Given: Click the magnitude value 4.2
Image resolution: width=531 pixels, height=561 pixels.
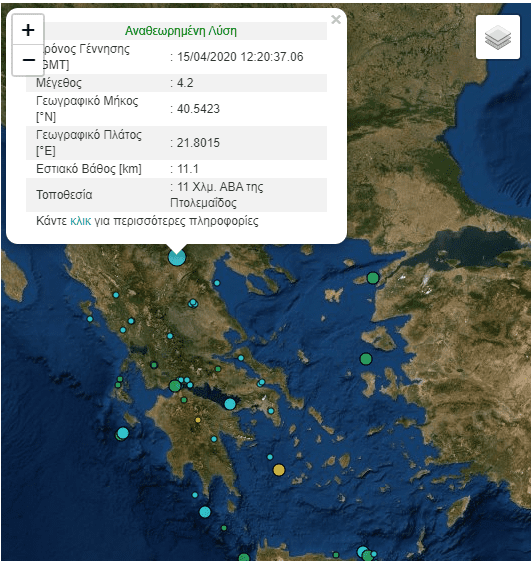Looking at the screenshot, I should click(x=185, y=83).
